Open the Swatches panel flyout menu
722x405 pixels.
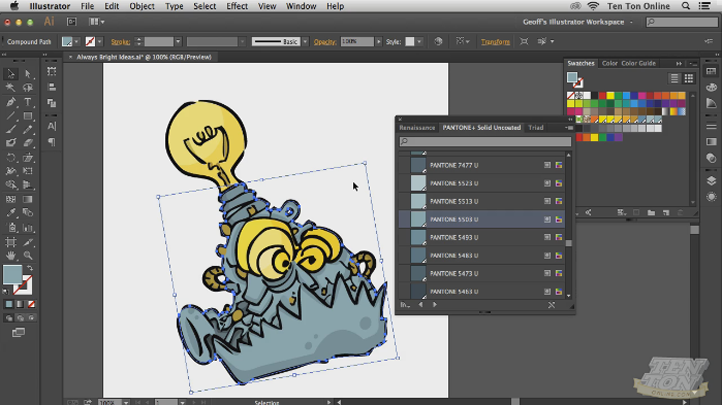point(693,64)
